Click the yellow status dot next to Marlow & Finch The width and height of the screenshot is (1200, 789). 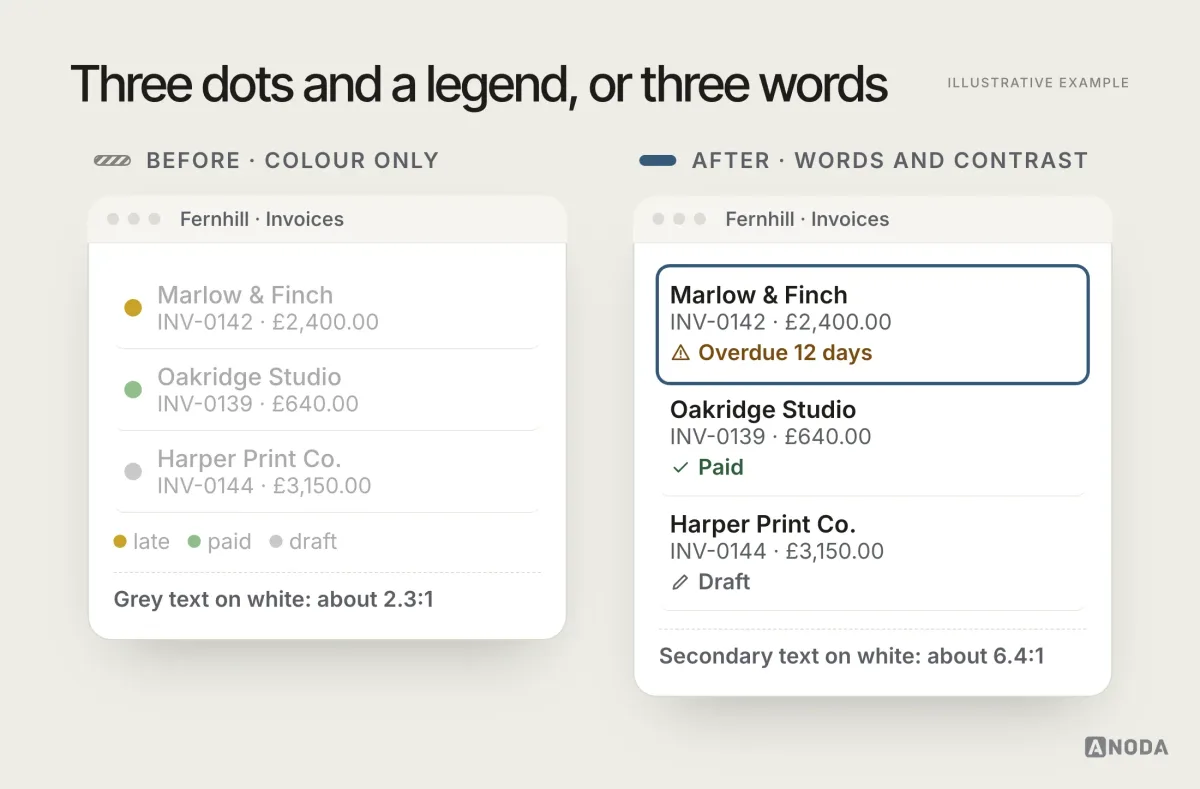(x=133, y=308)
